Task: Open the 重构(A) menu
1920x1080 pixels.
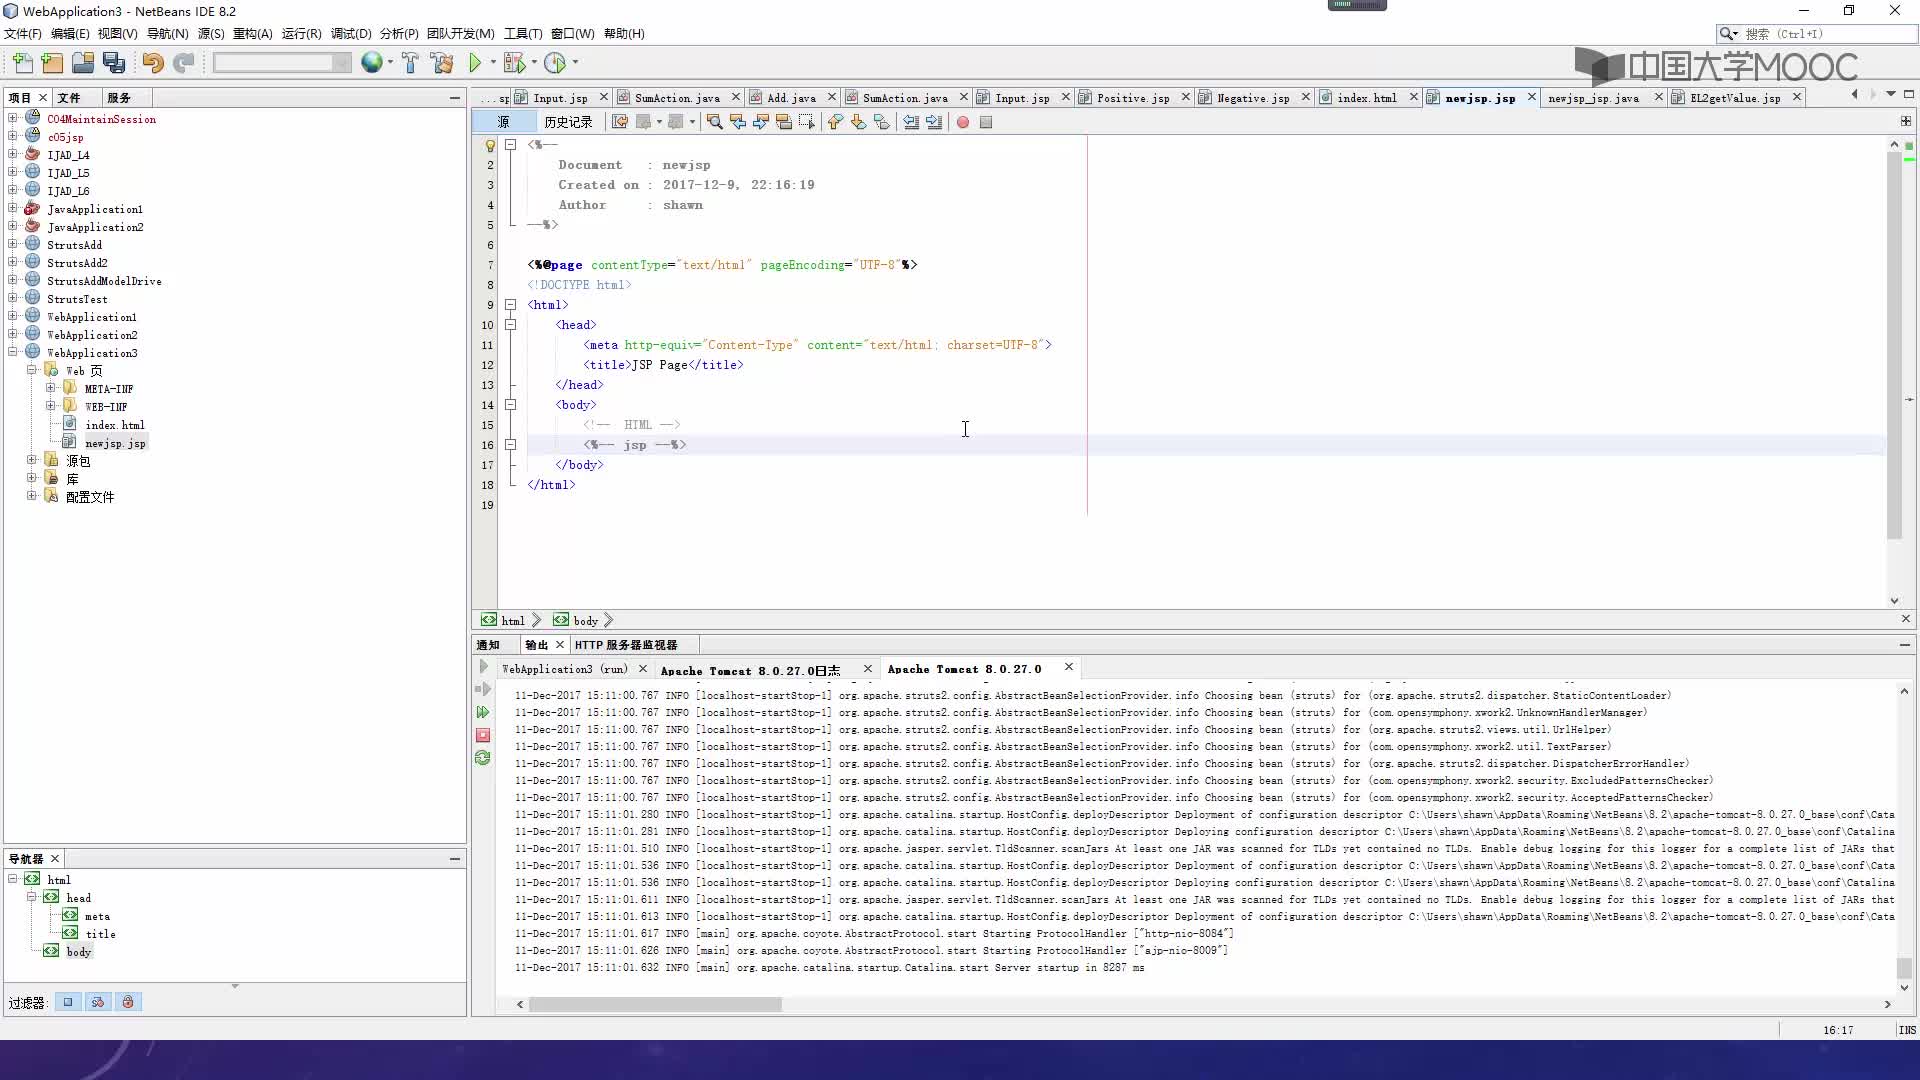Action: 253,34
